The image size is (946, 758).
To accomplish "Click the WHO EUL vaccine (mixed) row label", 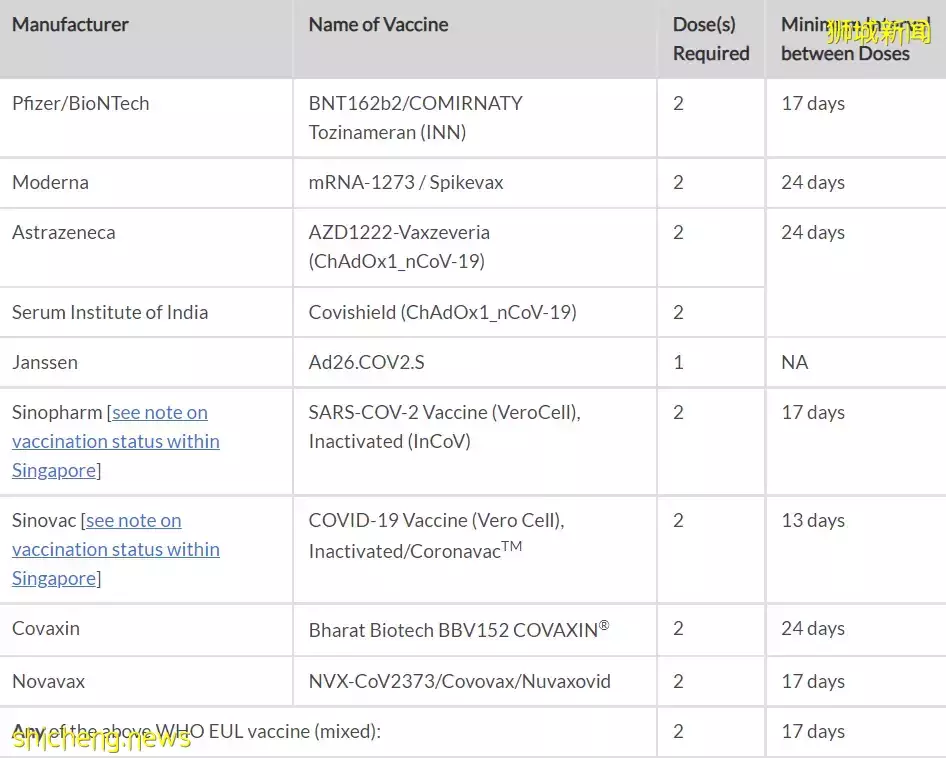I will tap(197, 732).
